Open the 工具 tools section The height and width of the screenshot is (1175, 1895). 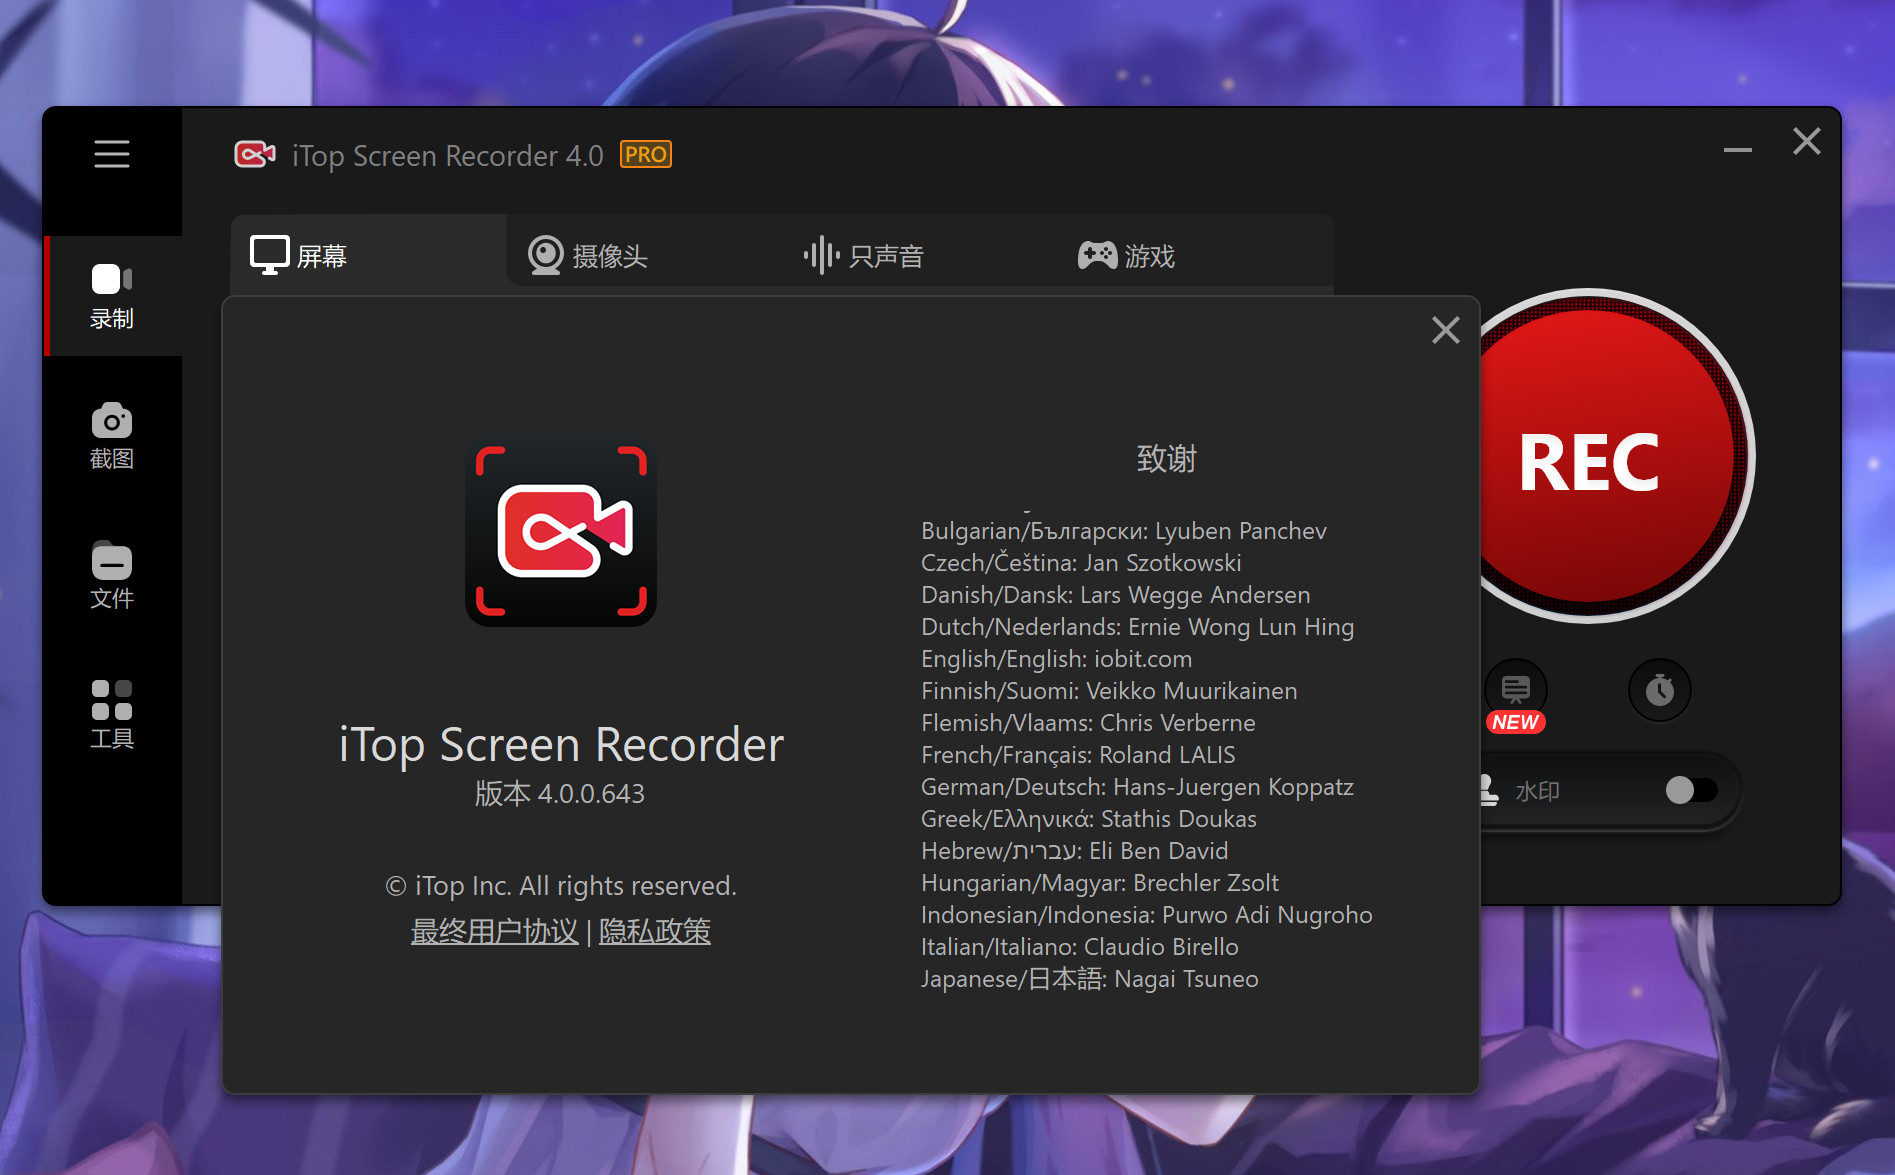coord(112,715)
